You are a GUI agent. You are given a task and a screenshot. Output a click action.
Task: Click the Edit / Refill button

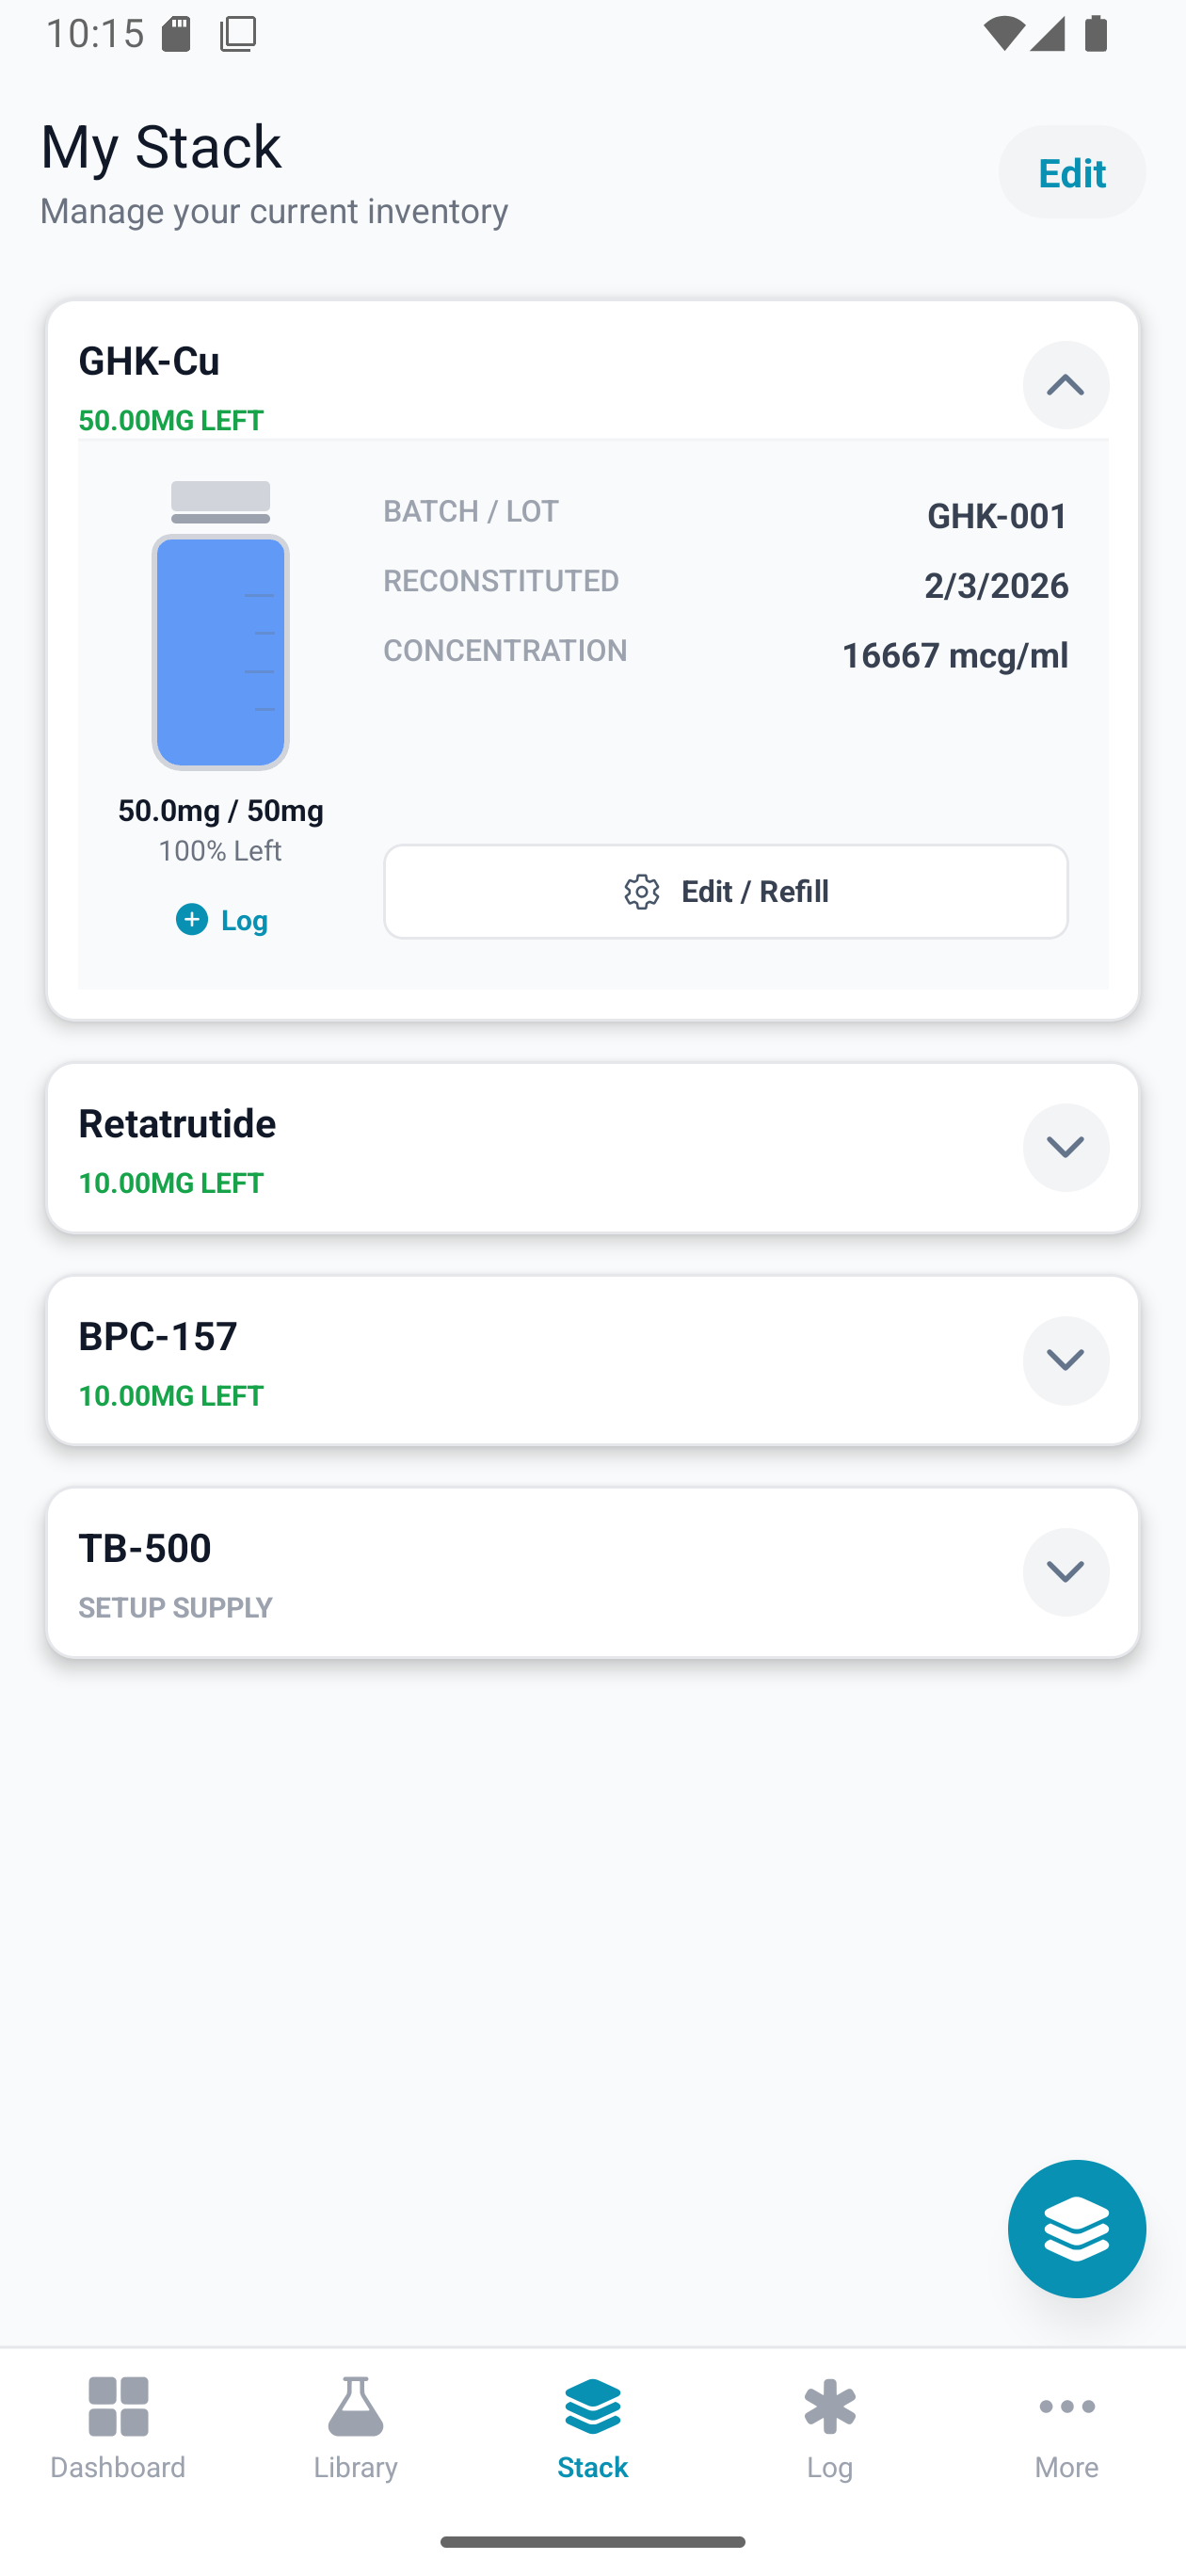tap(725, 891)
